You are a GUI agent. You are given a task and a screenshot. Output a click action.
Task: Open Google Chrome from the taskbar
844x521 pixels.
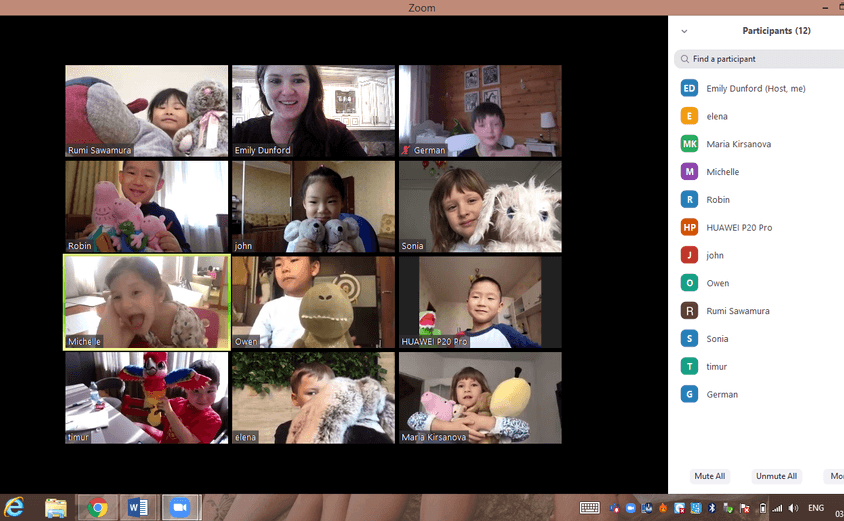[98, 508]
